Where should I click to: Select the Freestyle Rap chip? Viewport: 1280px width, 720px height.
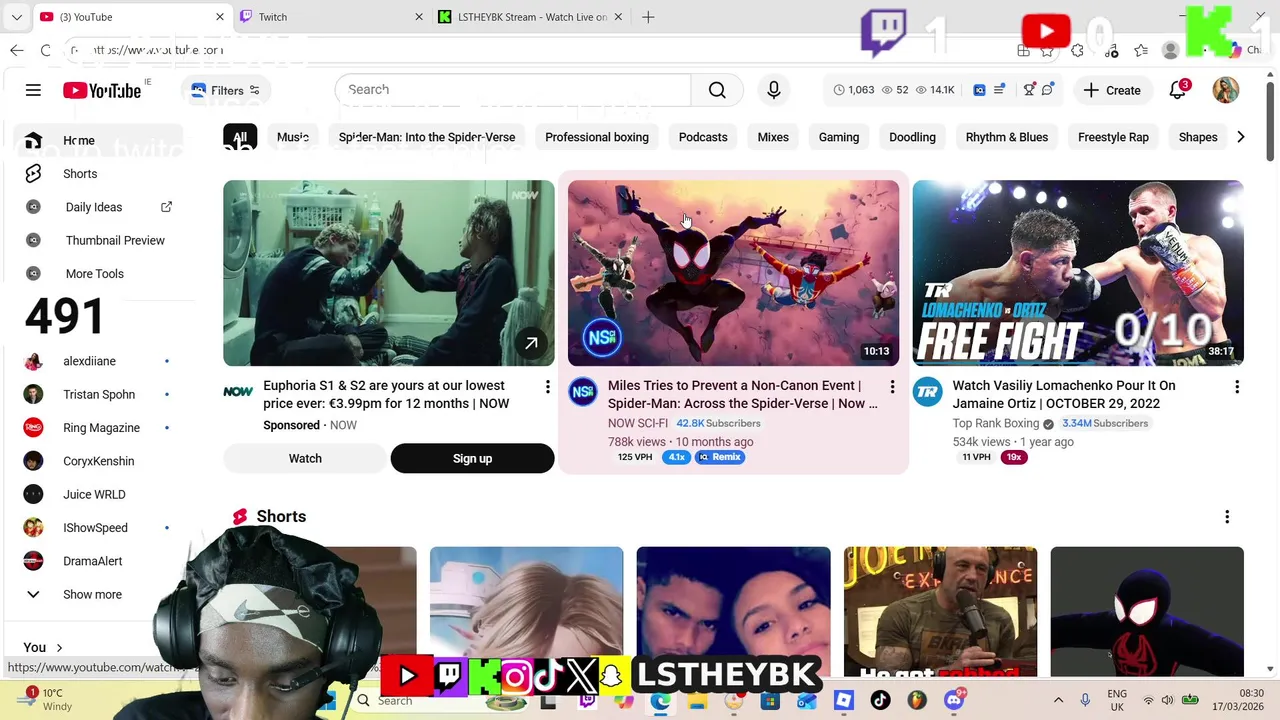[1113, 137]
